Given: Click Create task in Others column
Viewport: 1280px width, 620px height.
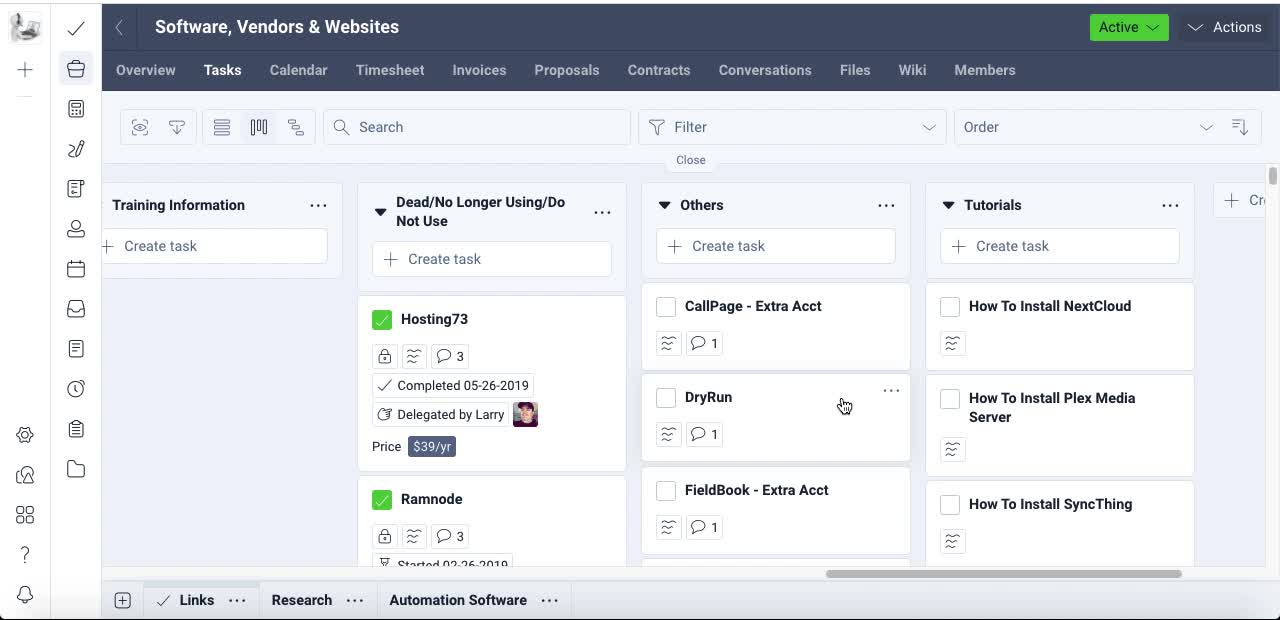Looking at the screenshot, I should tap(775, 246).
